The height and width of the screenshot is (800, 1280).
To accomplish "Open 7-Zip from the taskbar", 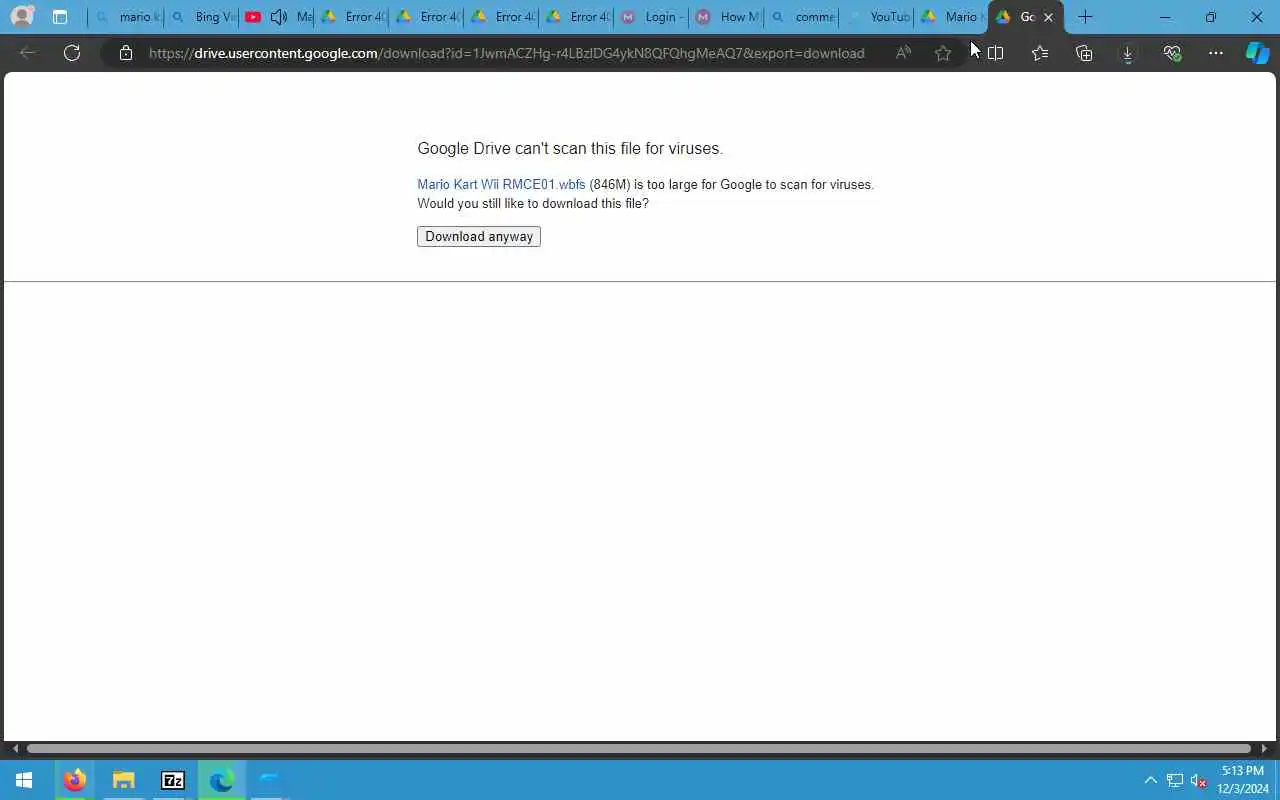I will point(172,780).
